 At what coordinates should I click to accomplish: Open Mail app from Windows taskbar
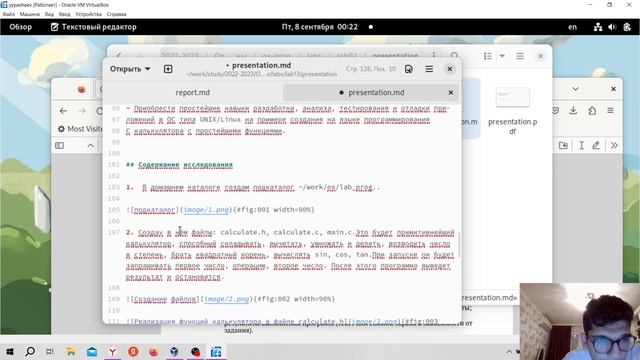(x=92, y=351)
